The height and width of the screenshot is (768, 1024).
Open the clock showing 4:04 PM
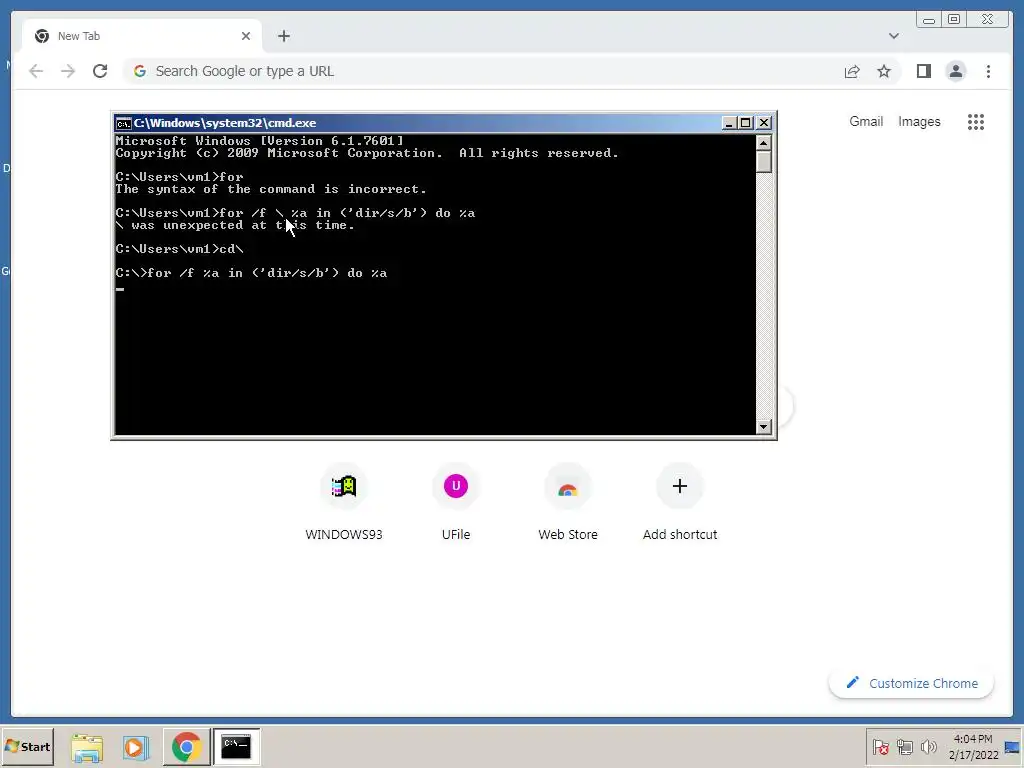(x=973, y=746)
